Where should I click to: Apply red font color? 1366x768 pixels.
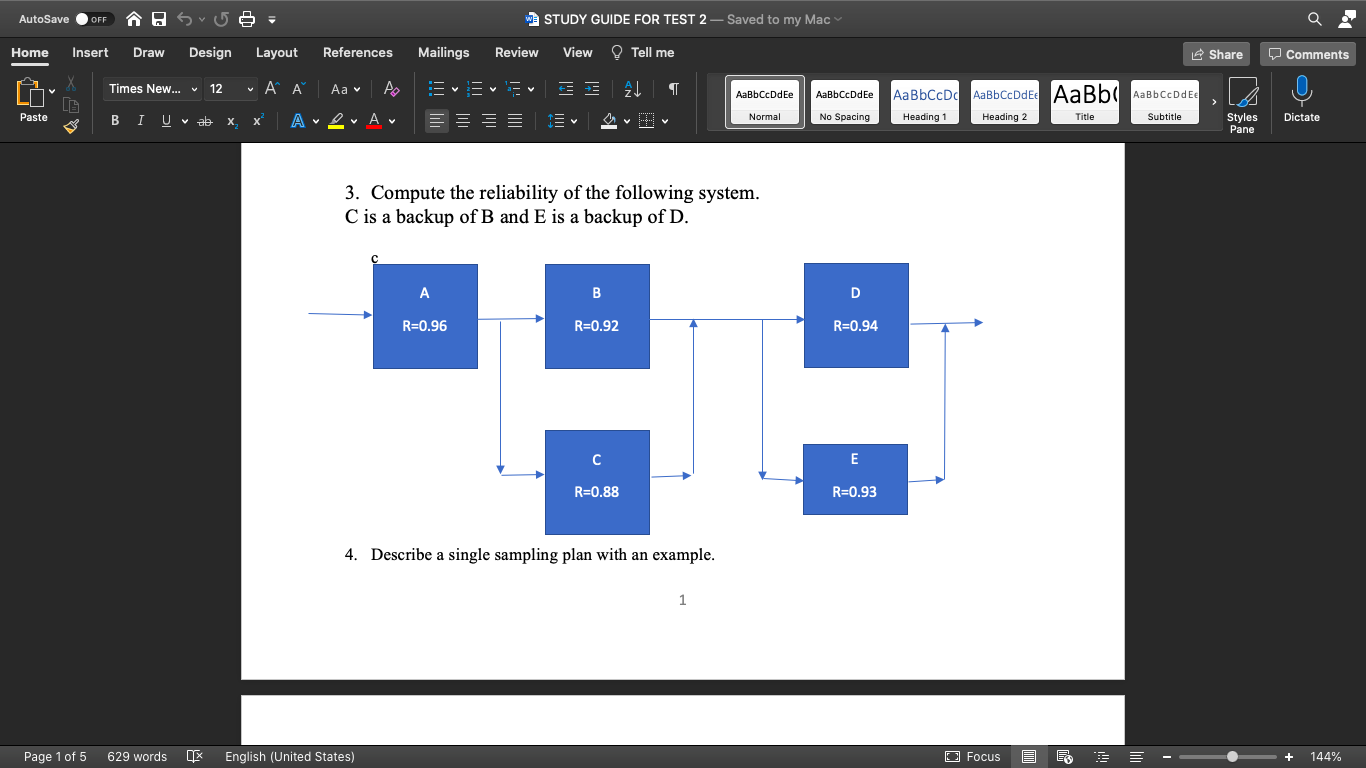[x=375, y=121]
